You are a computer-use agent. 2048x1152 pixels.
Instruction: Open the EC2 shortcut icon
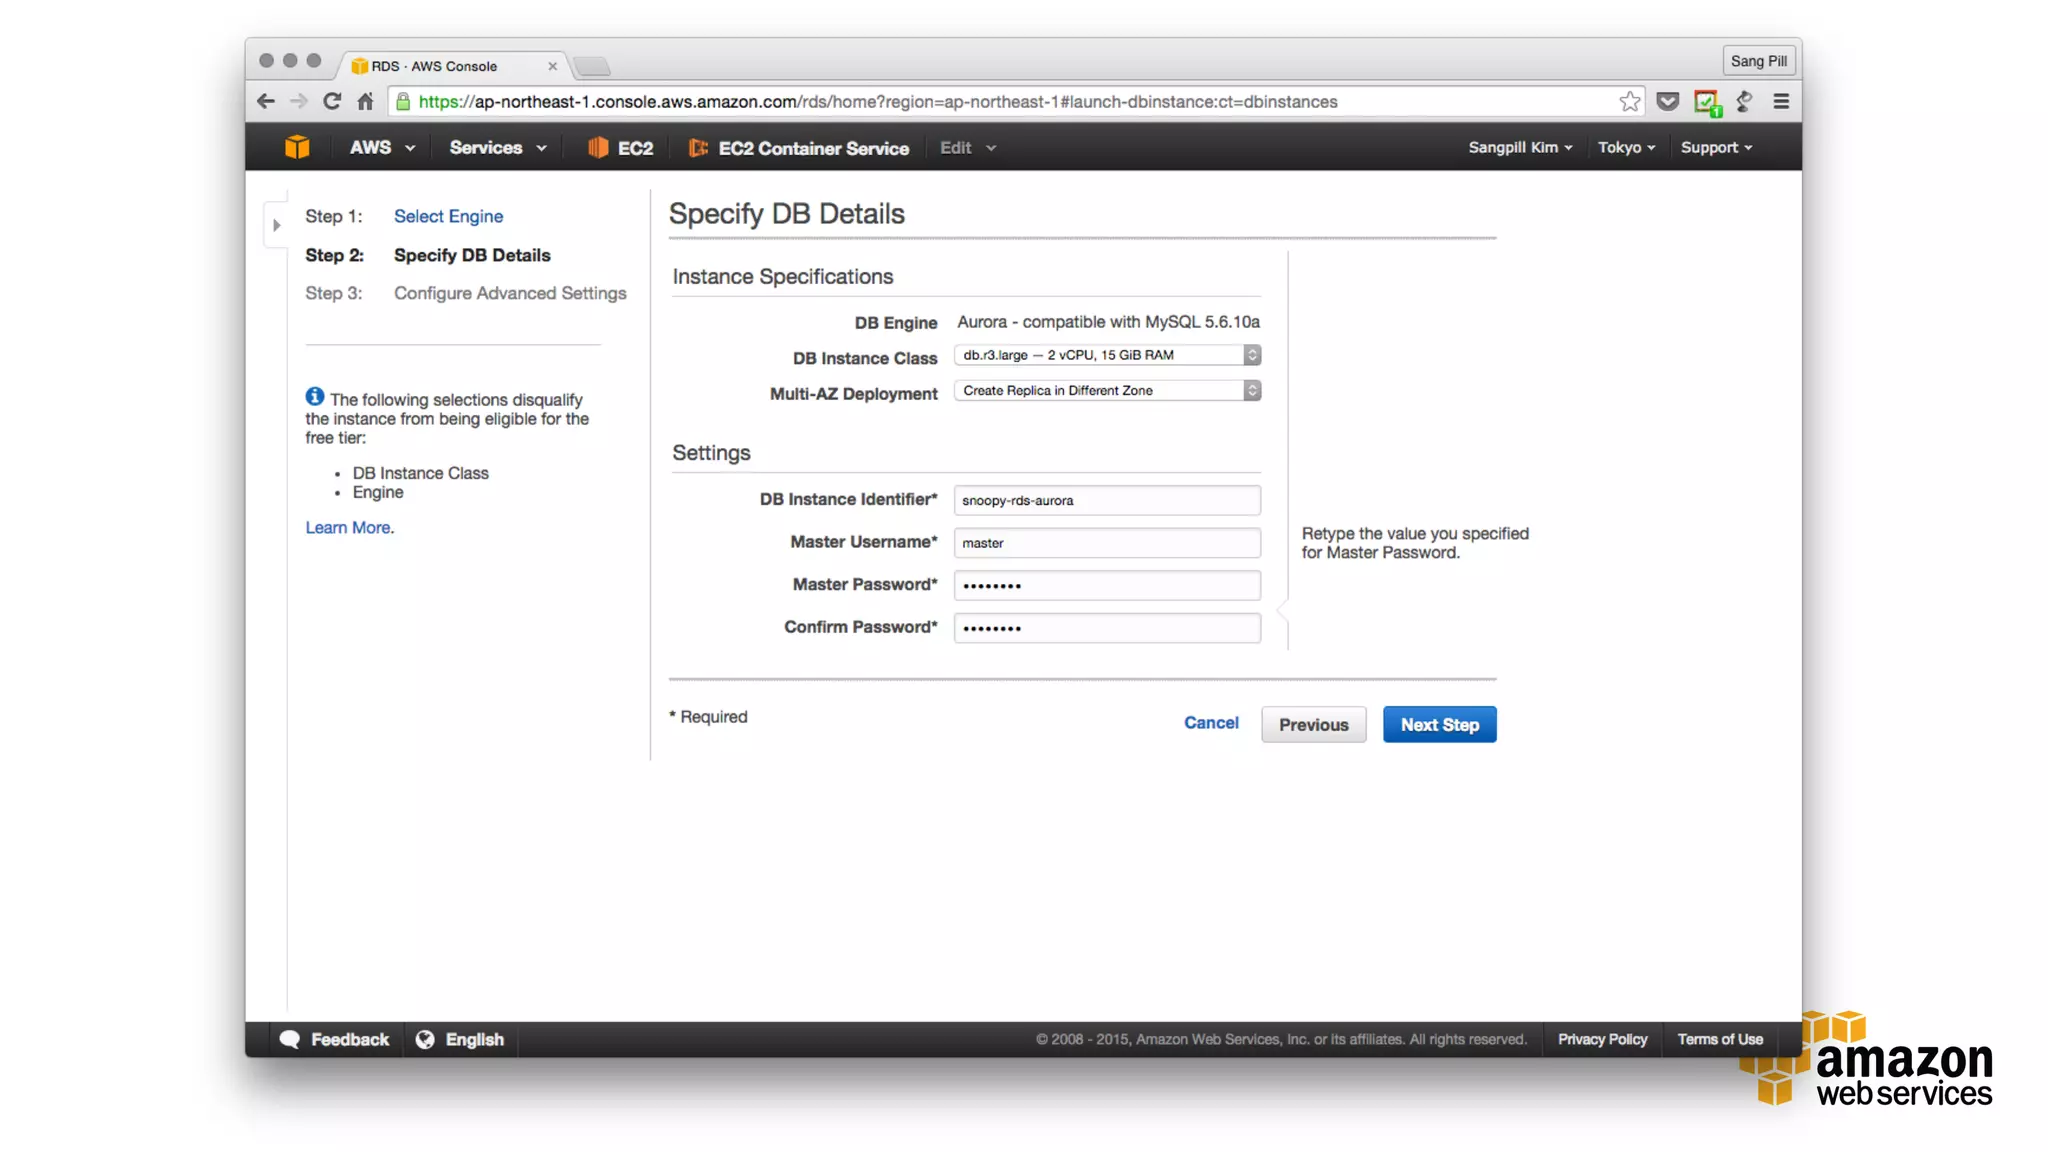(x=598, y=147)
